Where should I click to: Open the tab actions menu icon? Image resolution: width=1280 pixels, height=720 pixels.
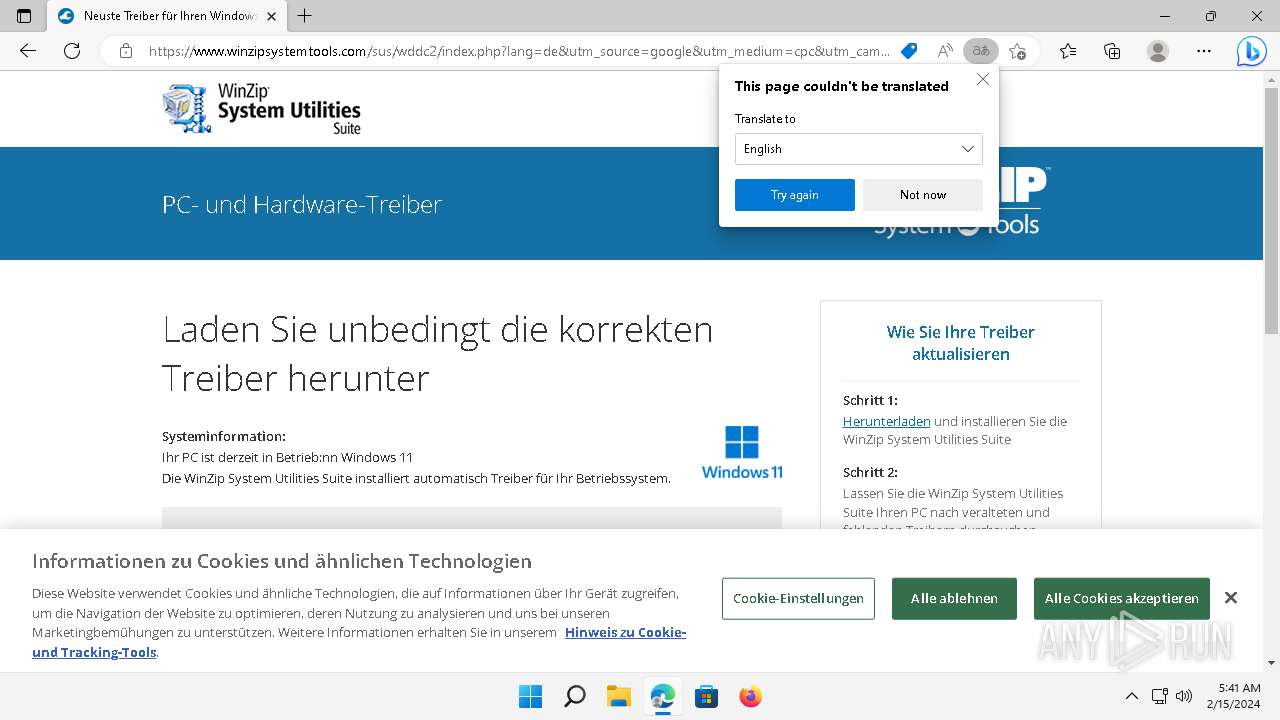tap(24, 16)
